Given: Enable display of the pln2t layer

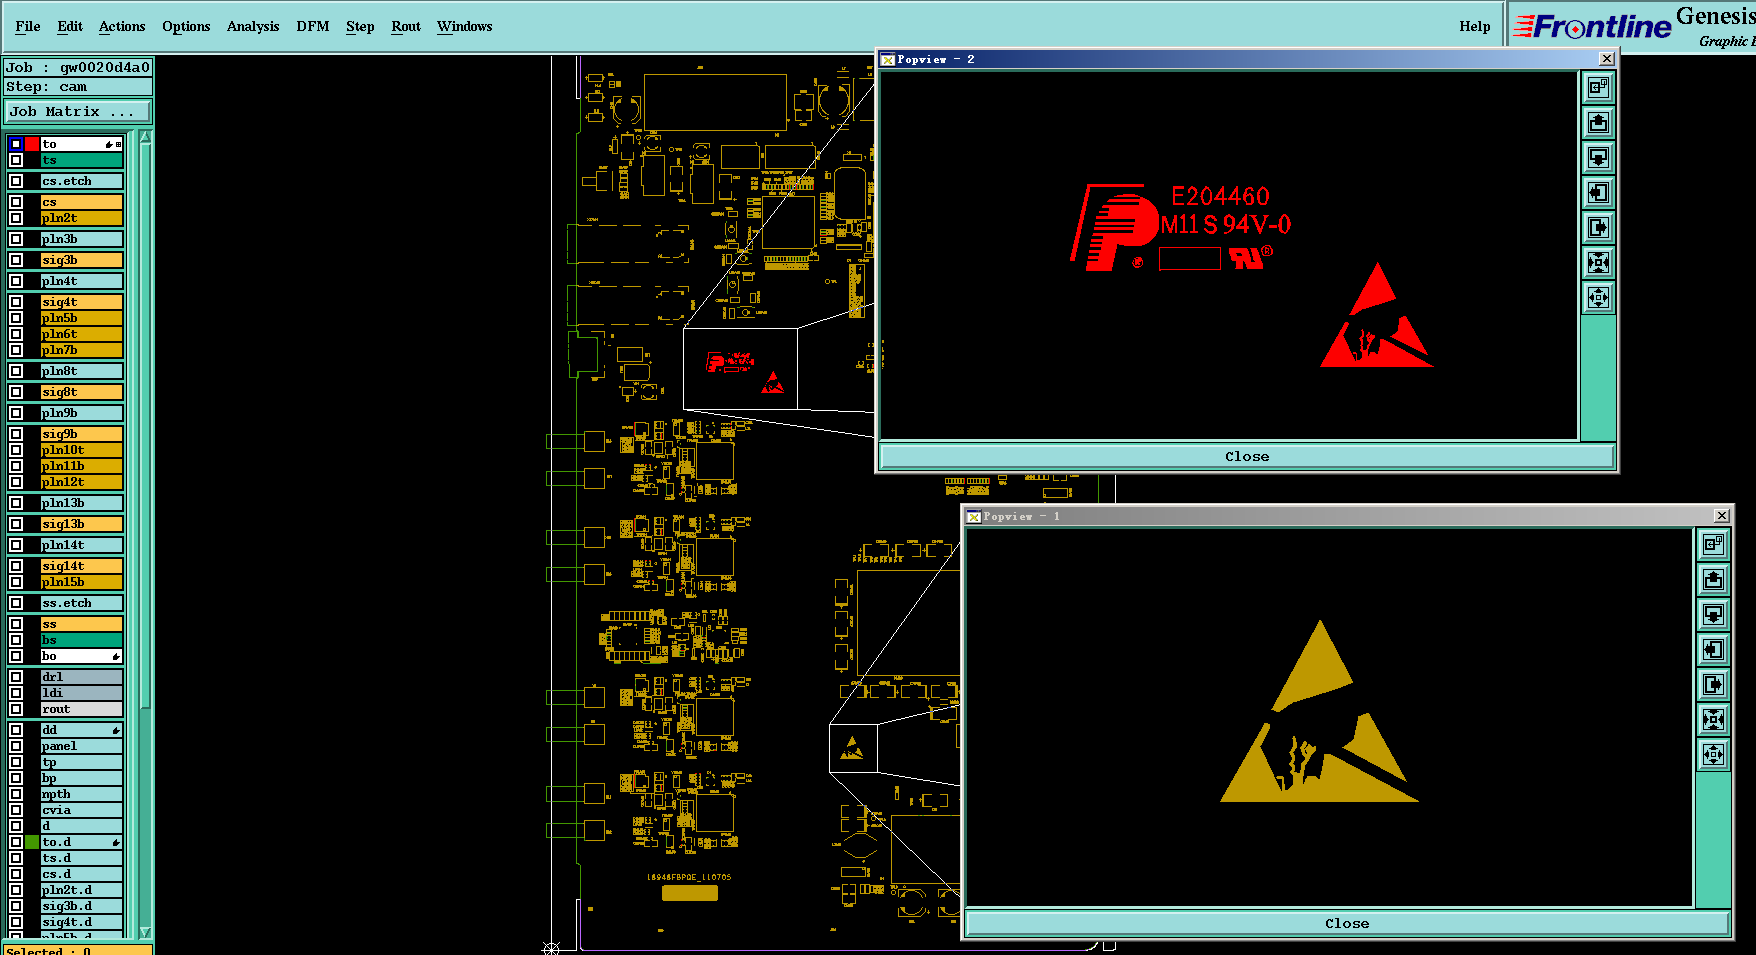Looking at the screenshot, I should 16,218.
